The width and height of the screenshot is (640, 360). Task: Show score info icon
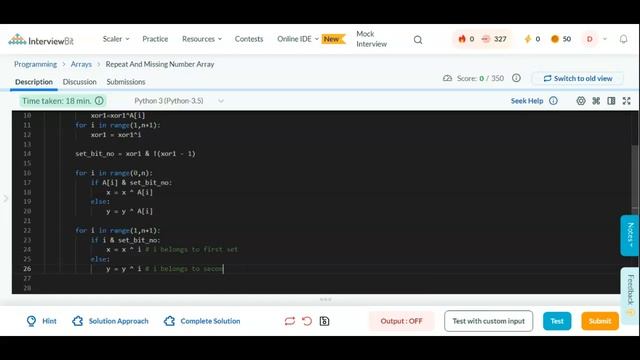click(516, 78)
